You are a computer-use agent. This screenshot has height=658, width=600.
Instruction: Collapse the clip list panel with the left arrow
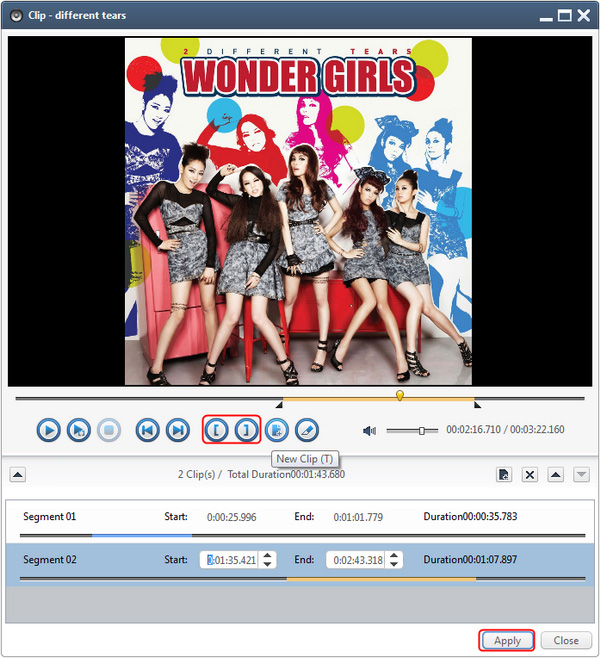click(x=18, y=474)
